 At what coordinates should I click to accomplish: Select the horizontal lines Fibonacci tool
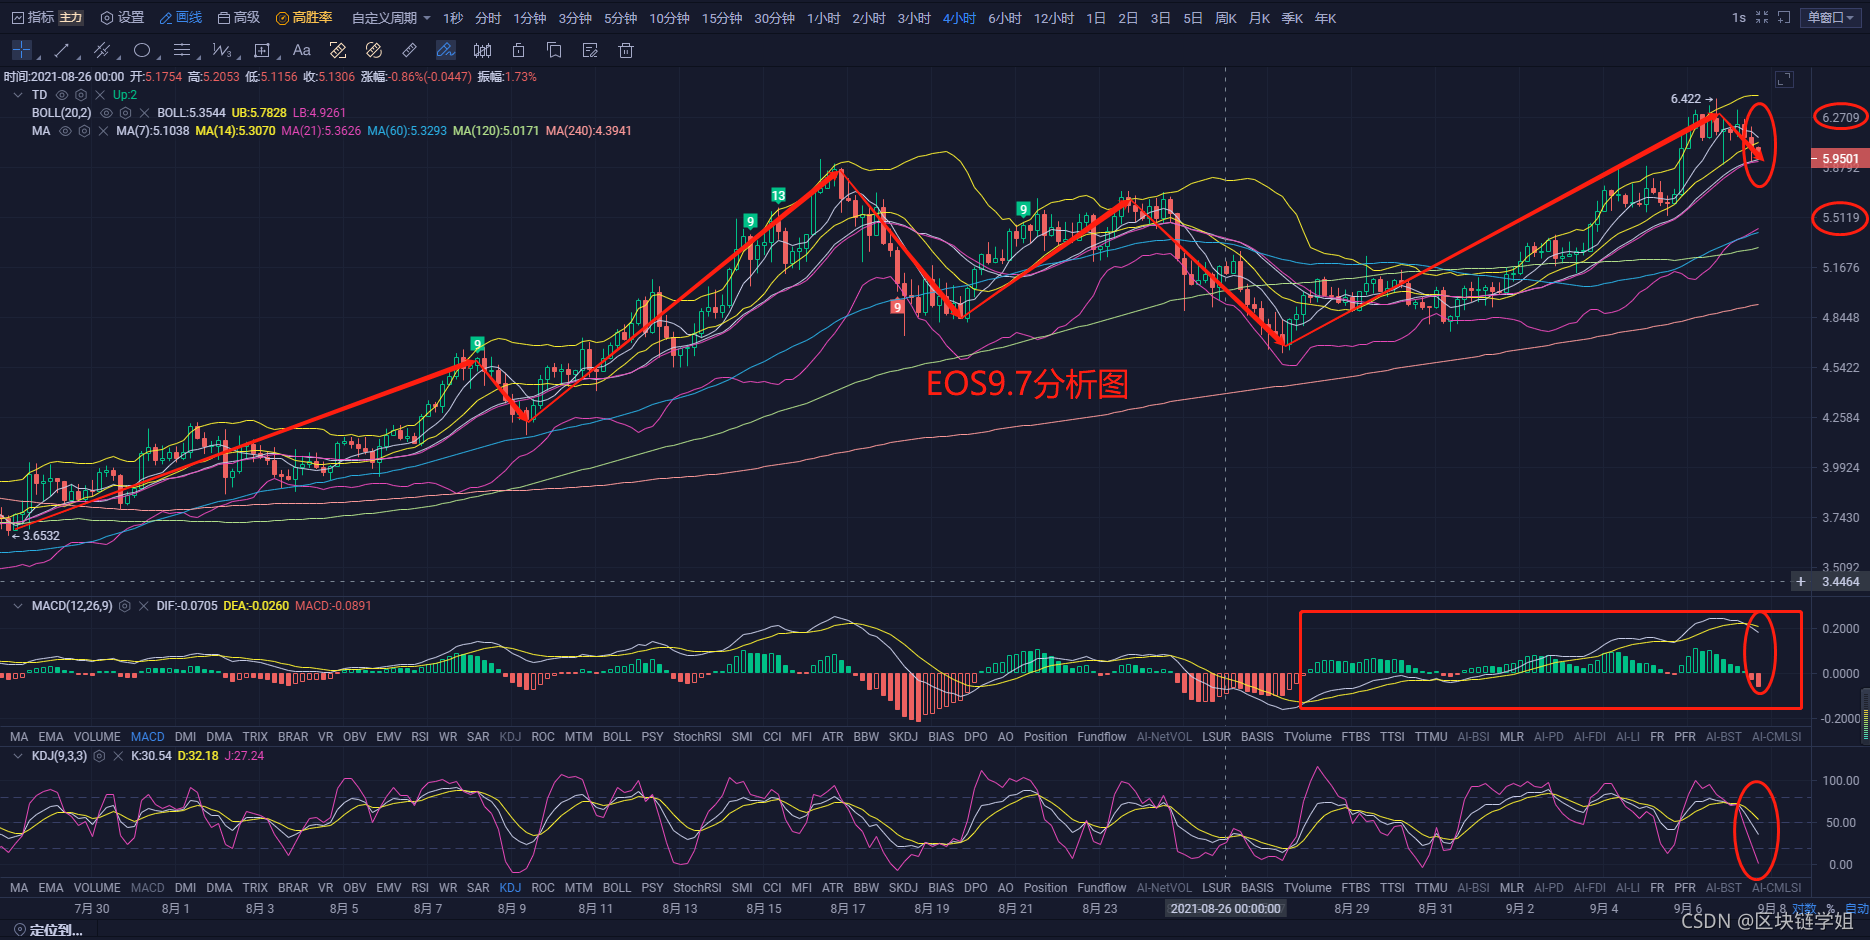[x=182, y=50]
